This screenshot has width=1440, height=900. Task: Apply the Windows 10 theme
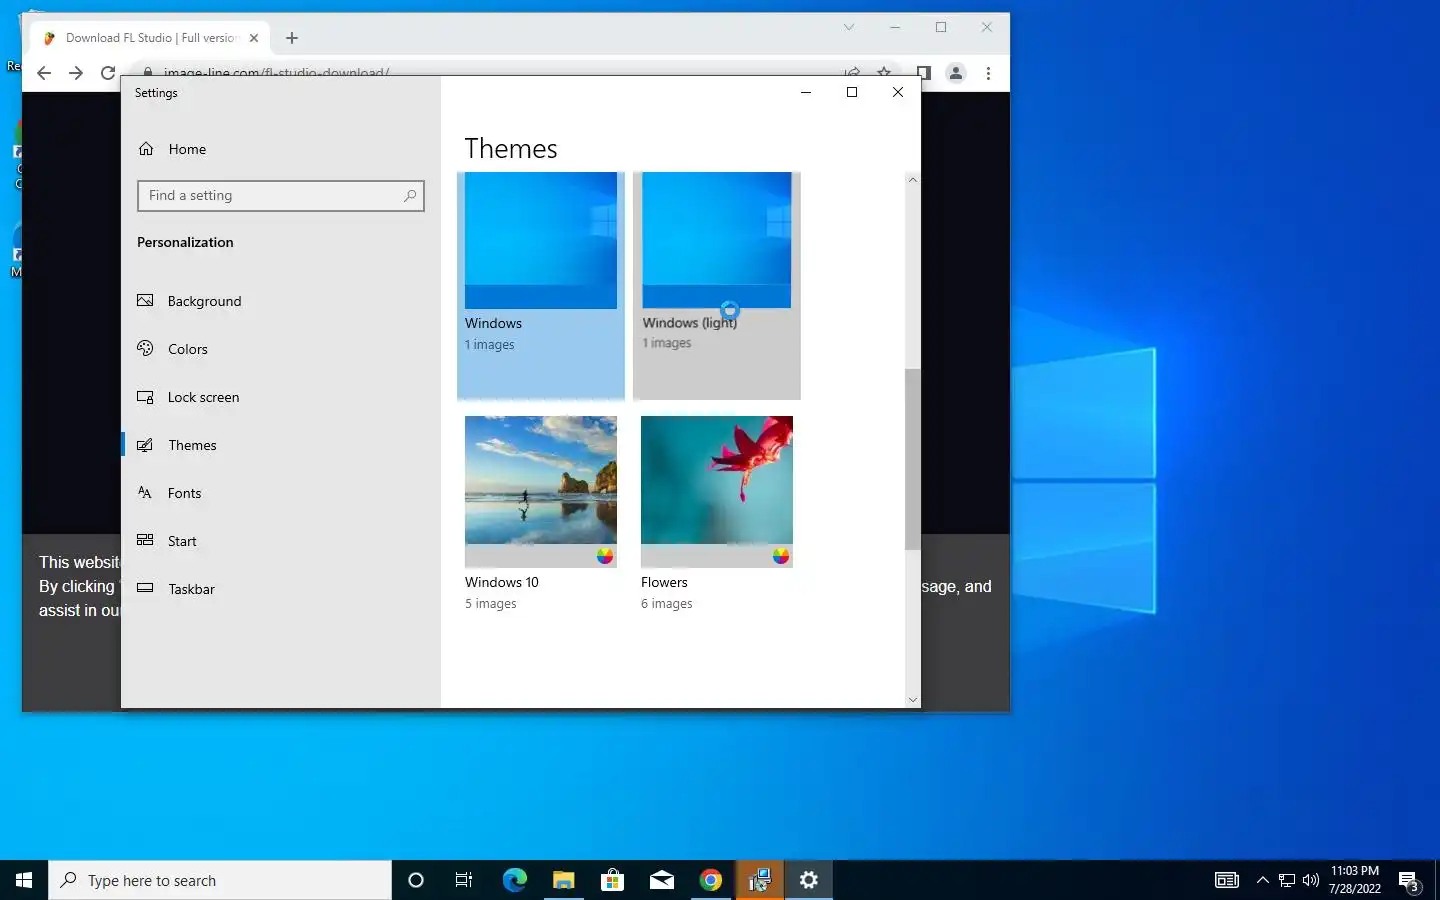click(541, 514)
